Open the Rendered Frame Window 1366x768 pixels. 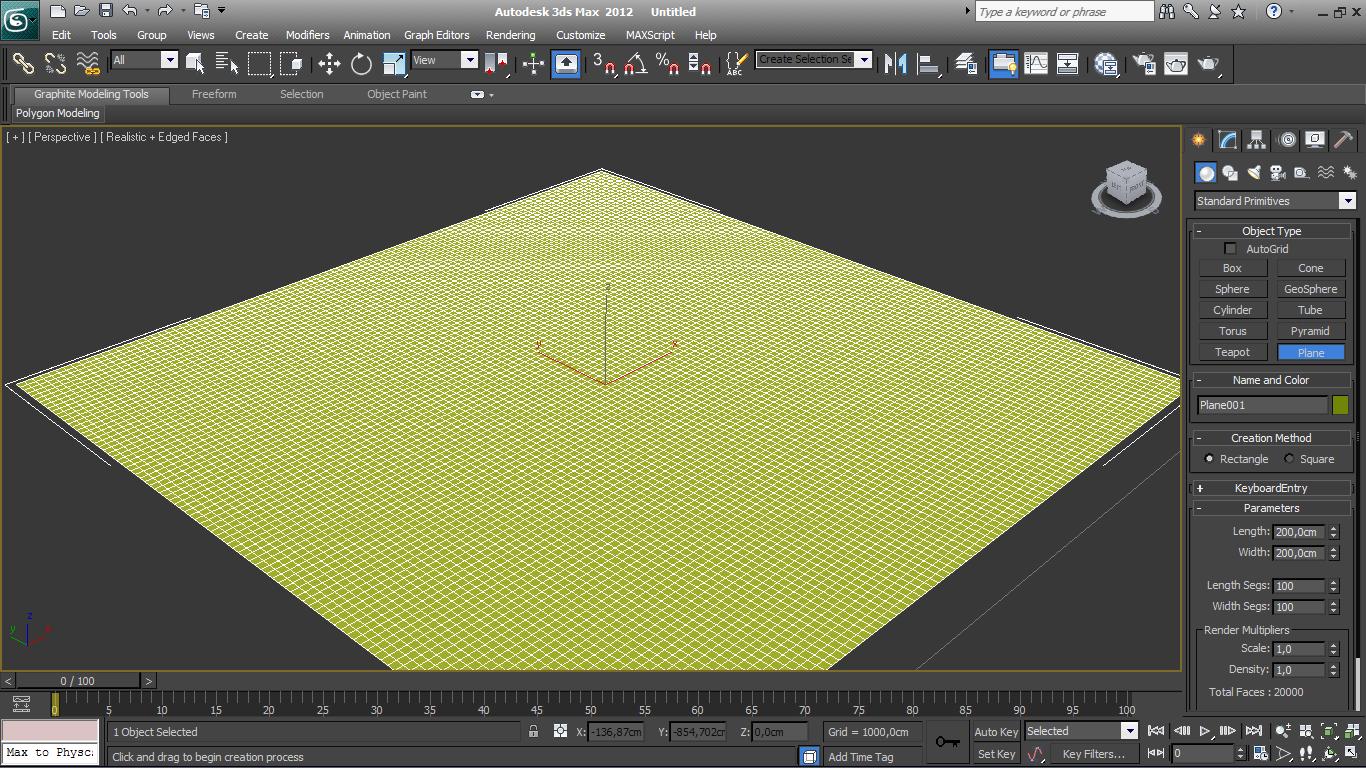tap(1176, 64)
